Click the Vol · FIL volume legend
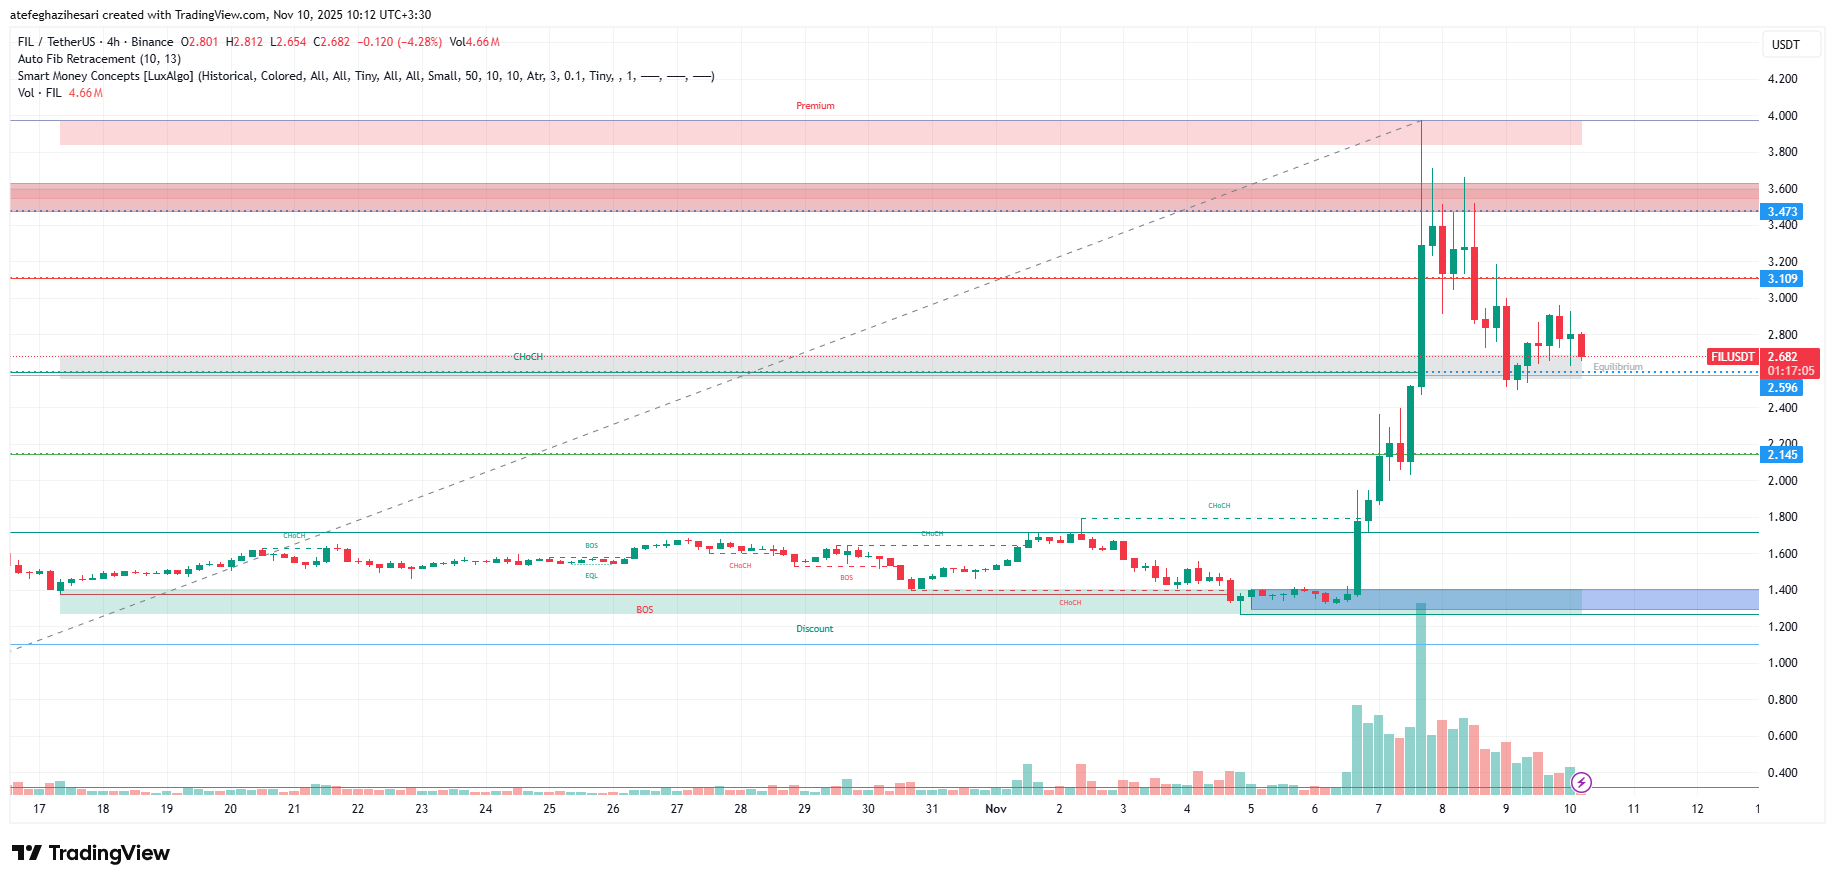This screenshot has width=1835, height=883. (x=60, y=93)
